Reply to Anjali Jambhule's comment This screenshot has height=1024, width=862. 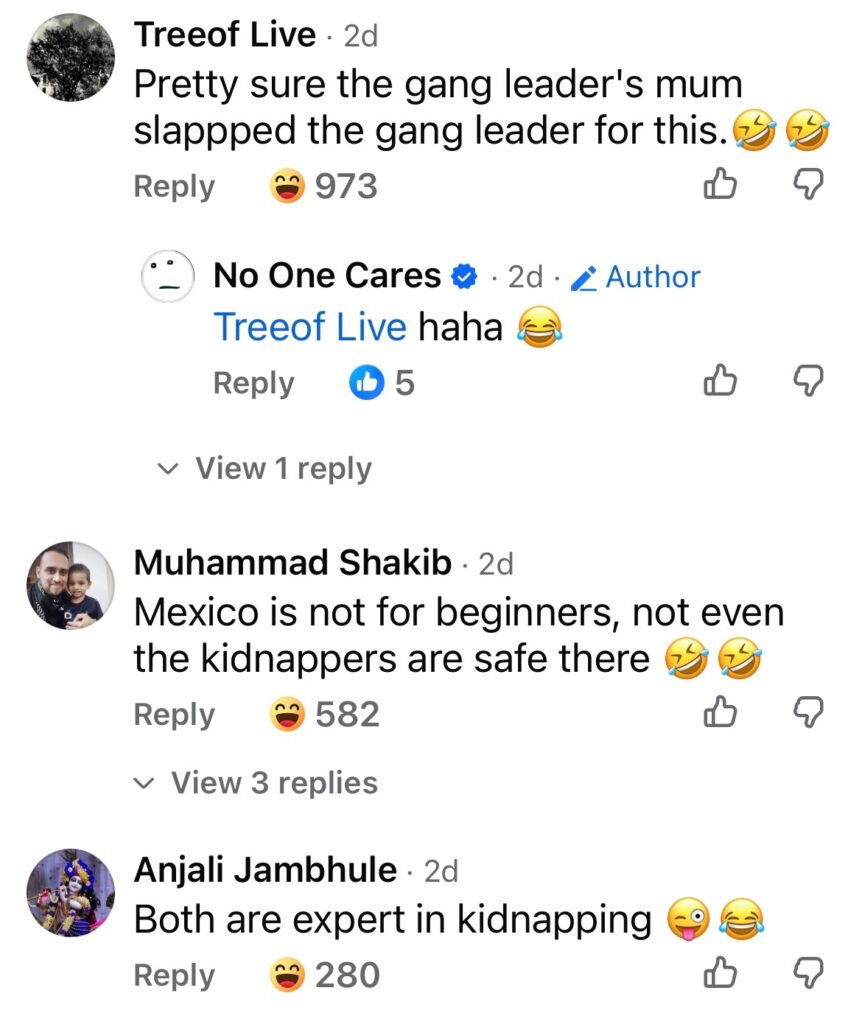pyautogui.click(x=174, y=975)
